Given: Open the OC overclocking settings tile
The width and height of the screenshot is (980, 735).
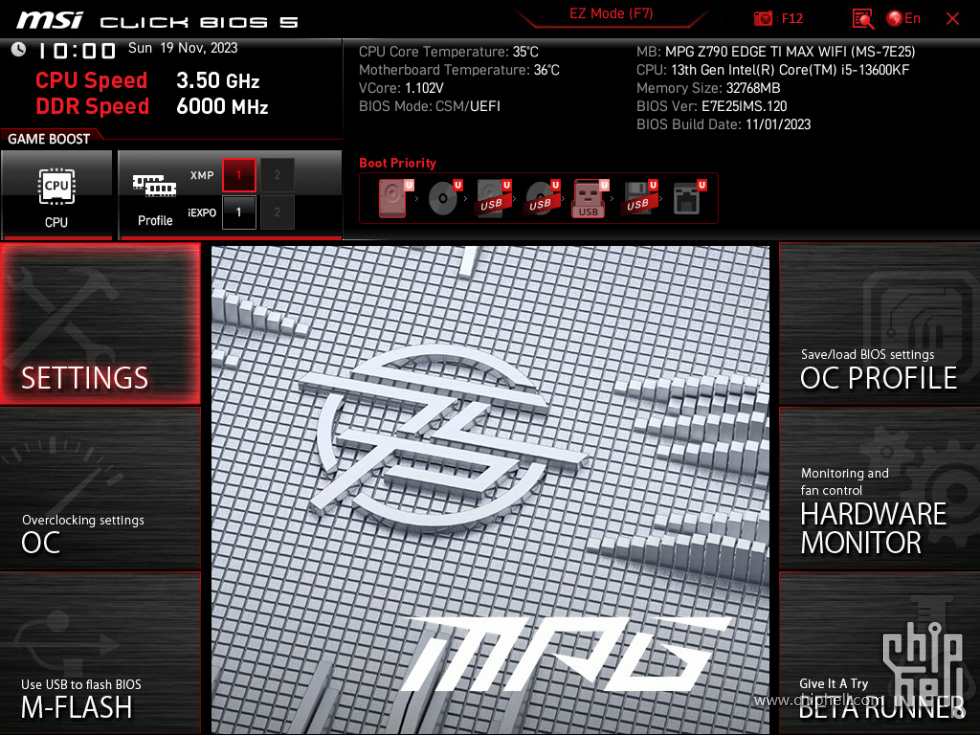Looking at the screenshot, I should point(100,489).
